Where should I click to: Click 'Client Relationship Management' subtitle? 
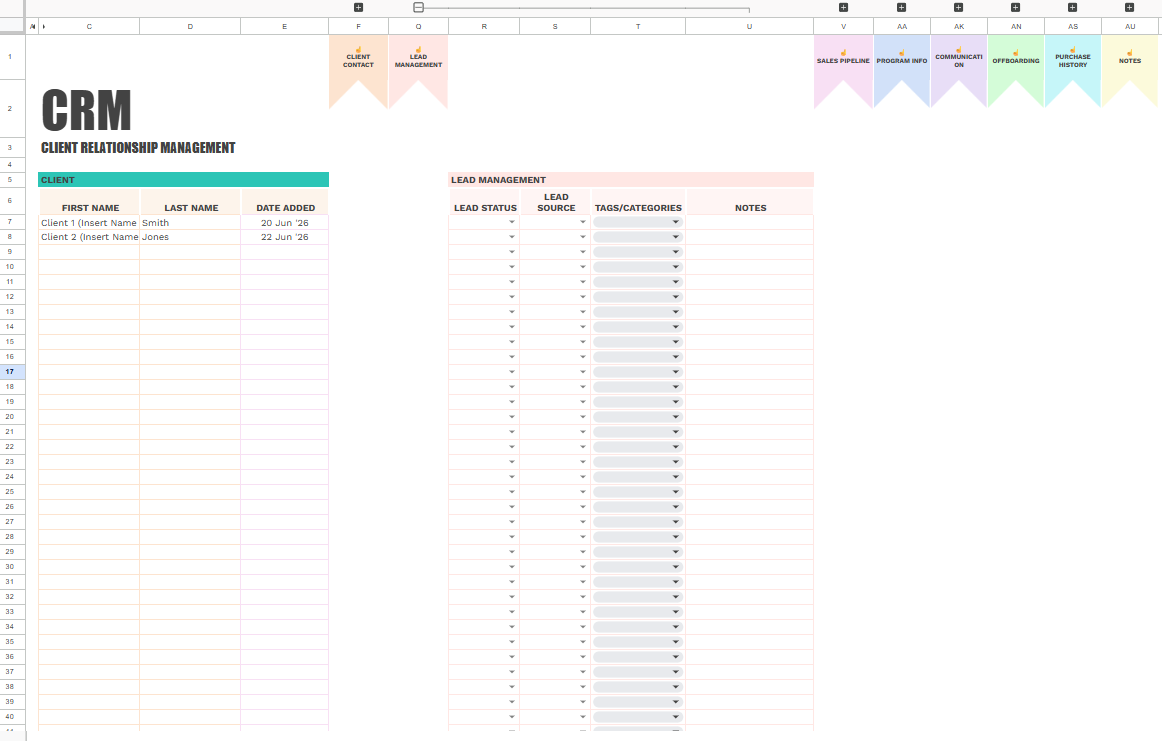(138, 147)
